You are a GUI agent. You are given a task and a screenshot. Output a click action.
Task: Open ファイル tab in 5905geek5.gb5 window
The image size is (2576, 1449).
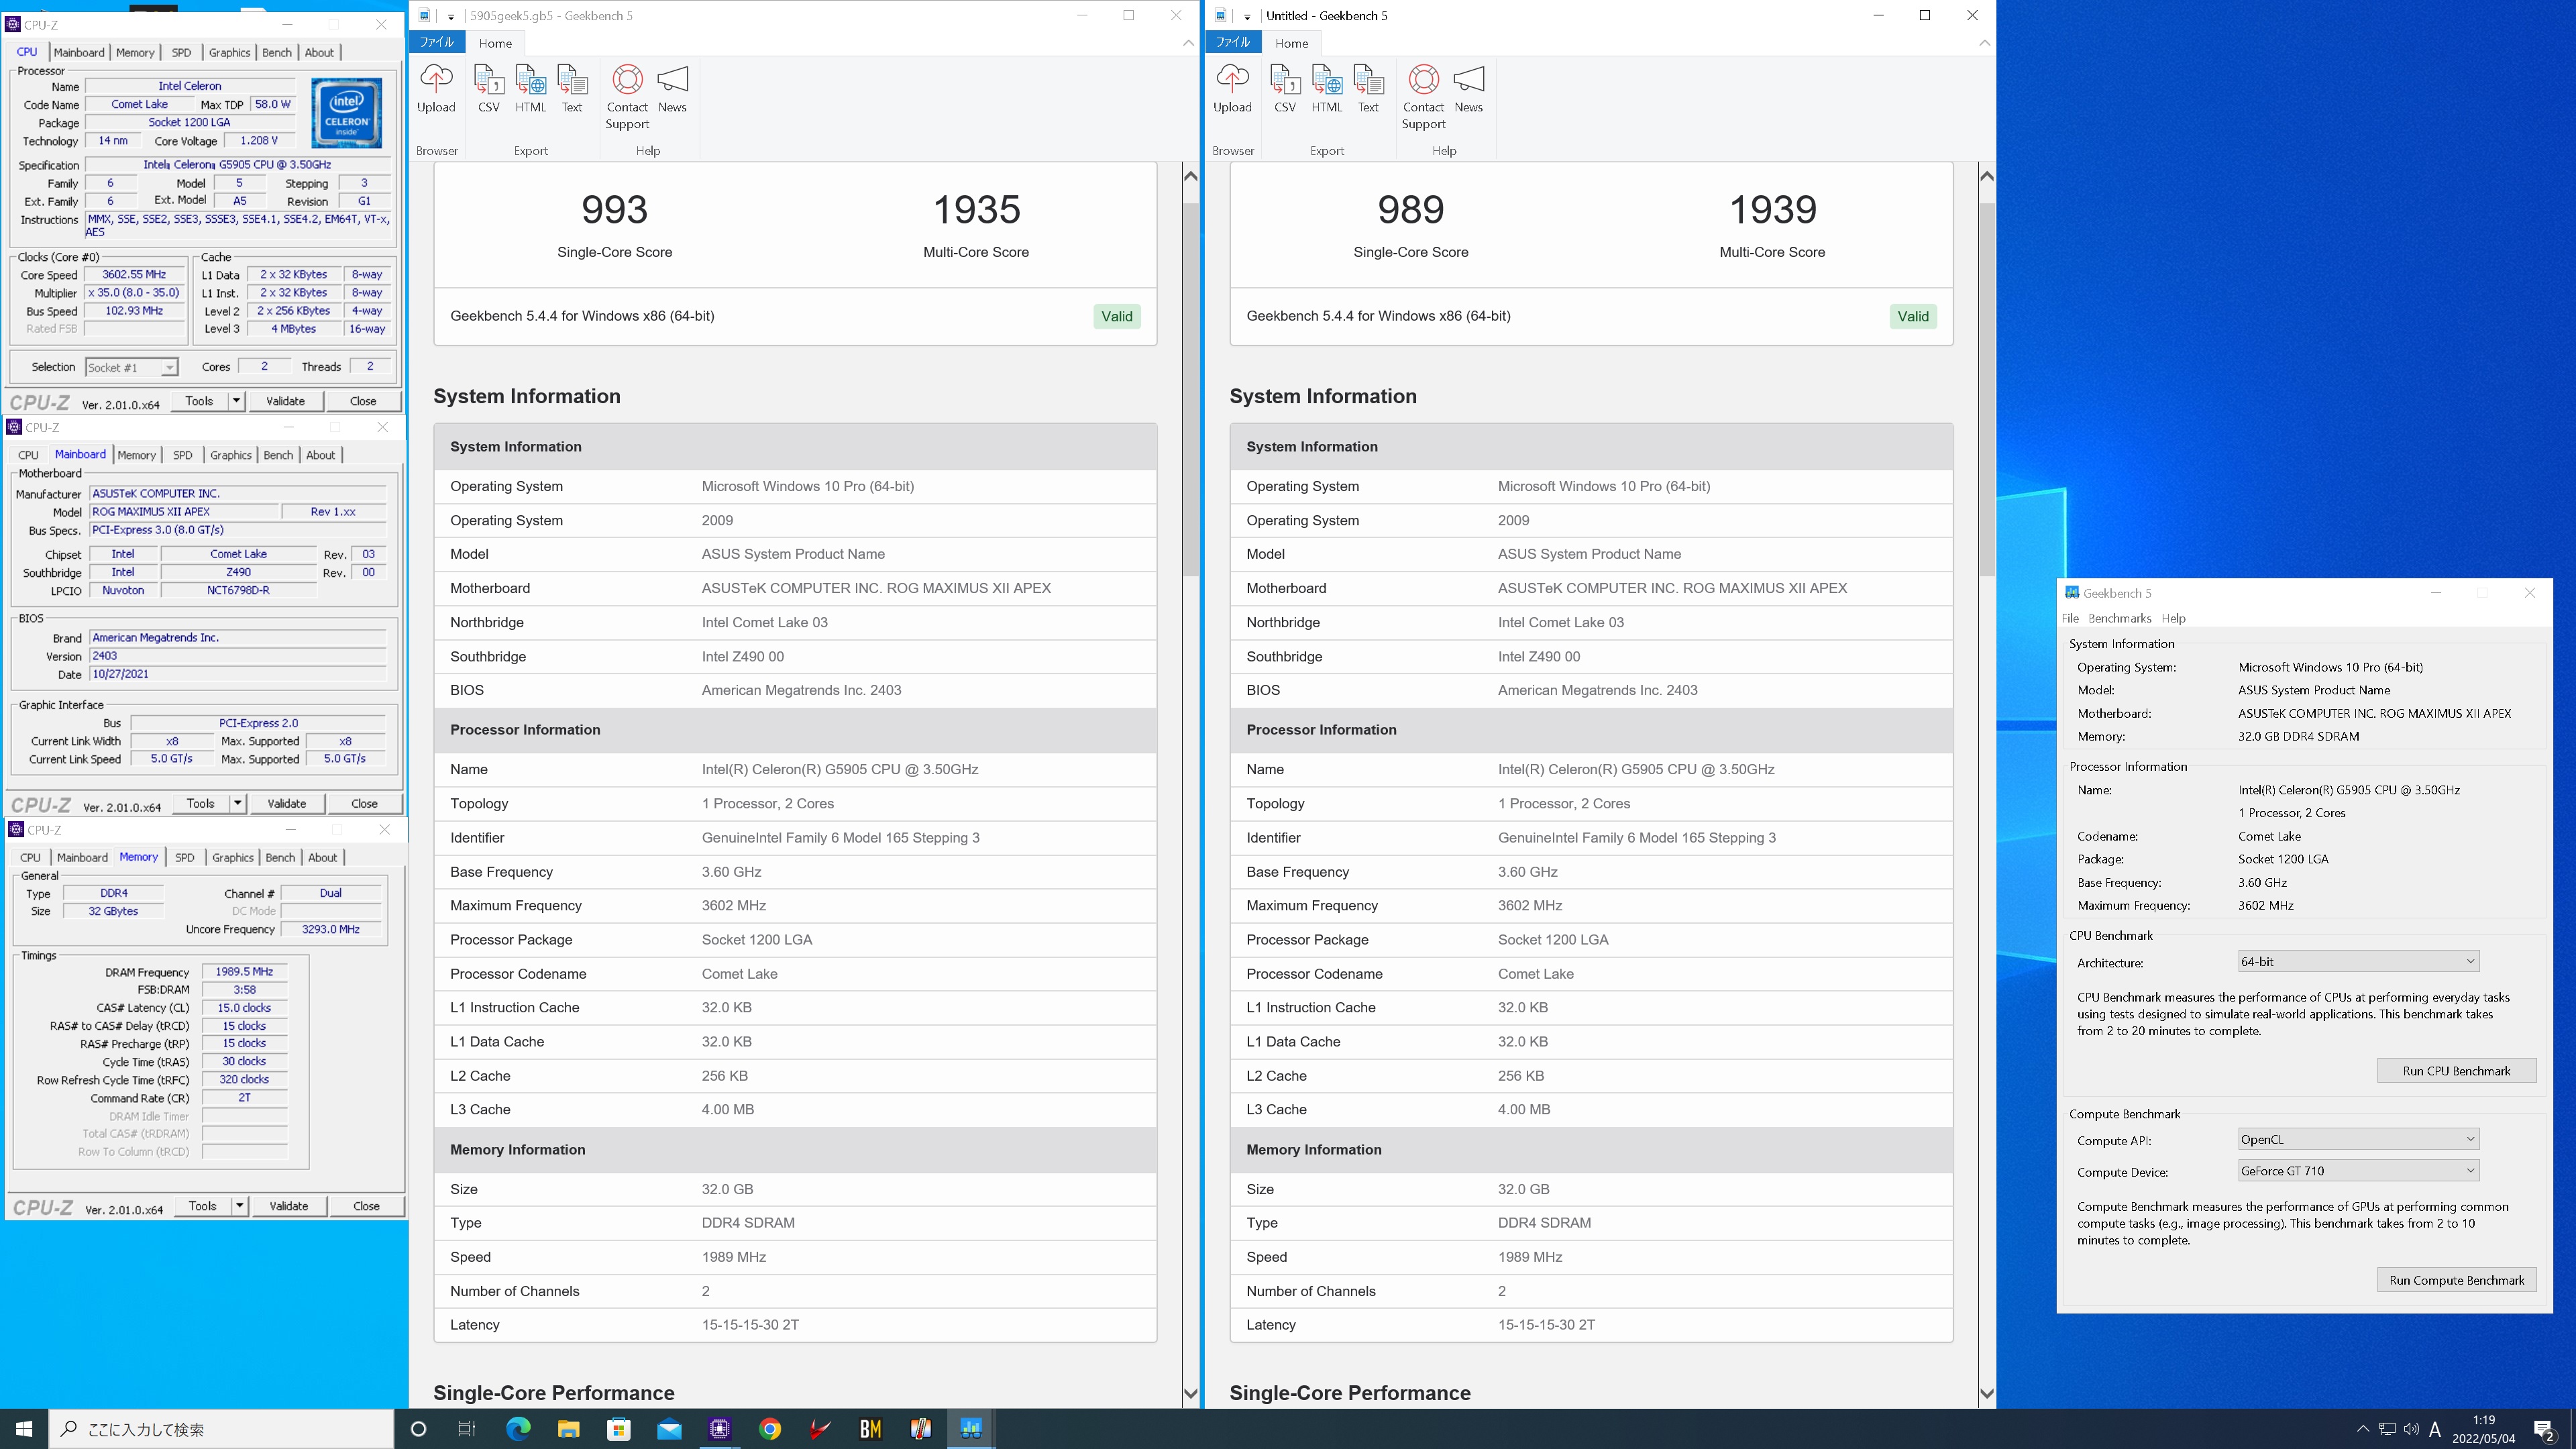[437, 42]
